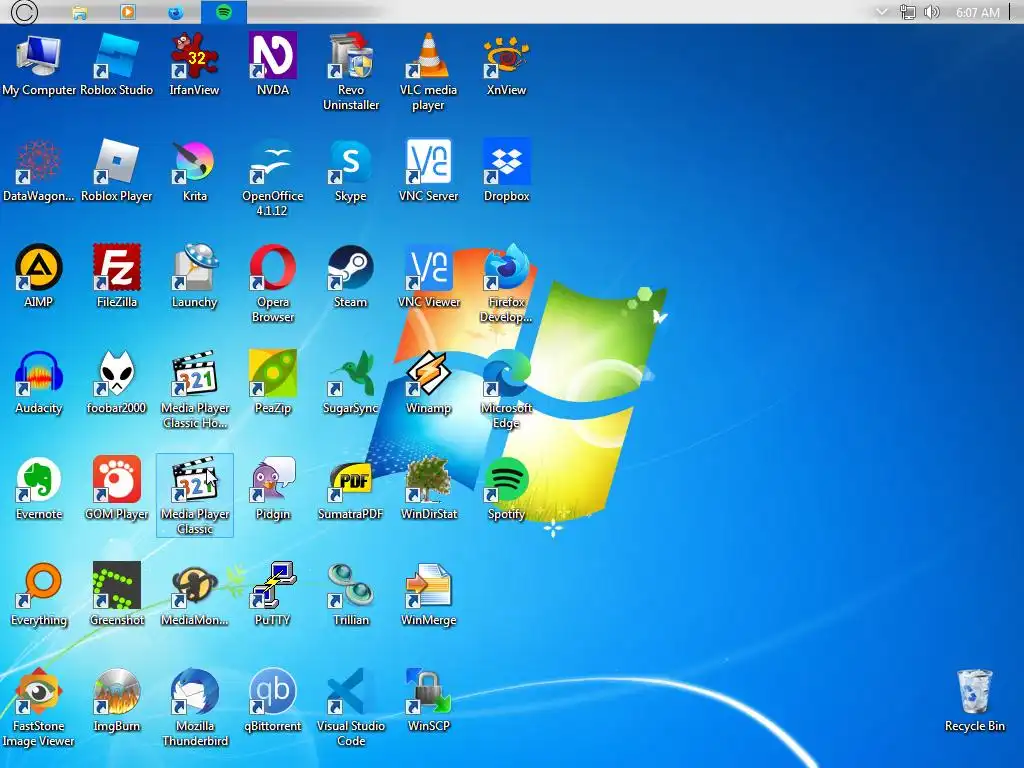Open the Visual Studio Code shortcut
The height and width of the screenshot is (768, 1024).
[351, 707]
